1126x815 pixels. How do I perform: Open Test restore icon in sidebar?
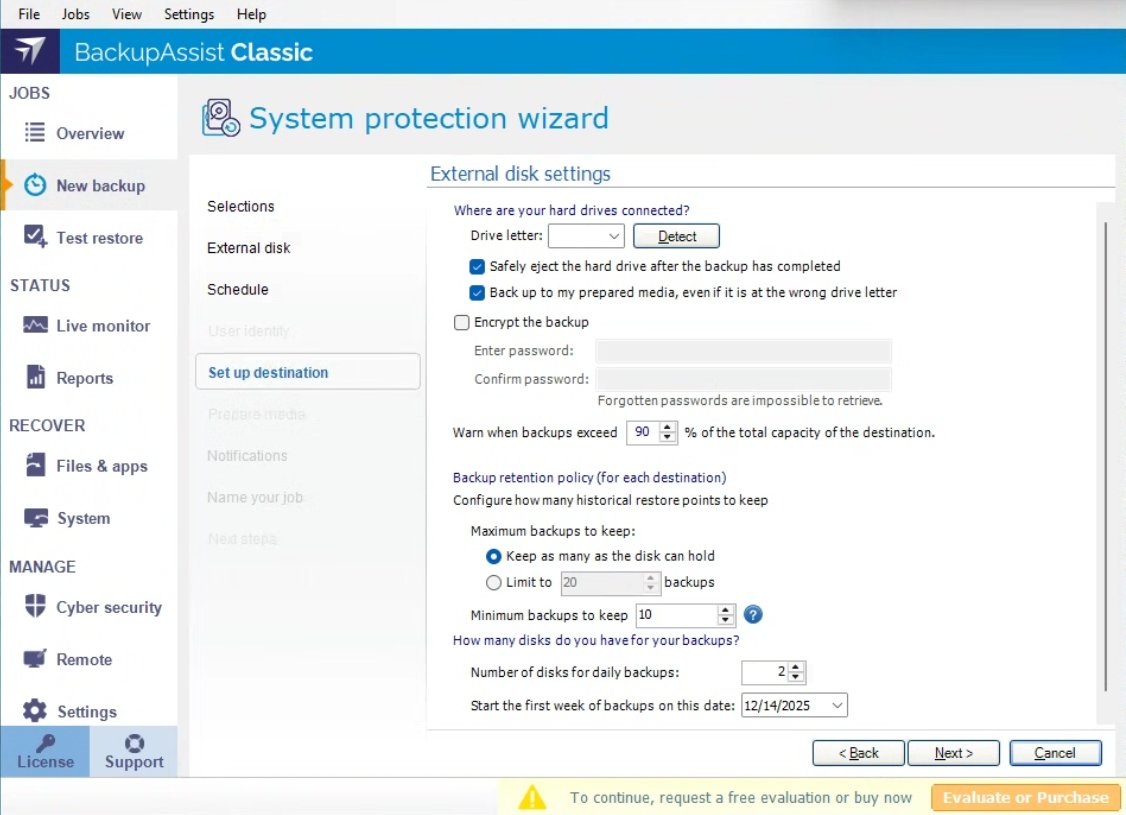[x=35, y=237]
